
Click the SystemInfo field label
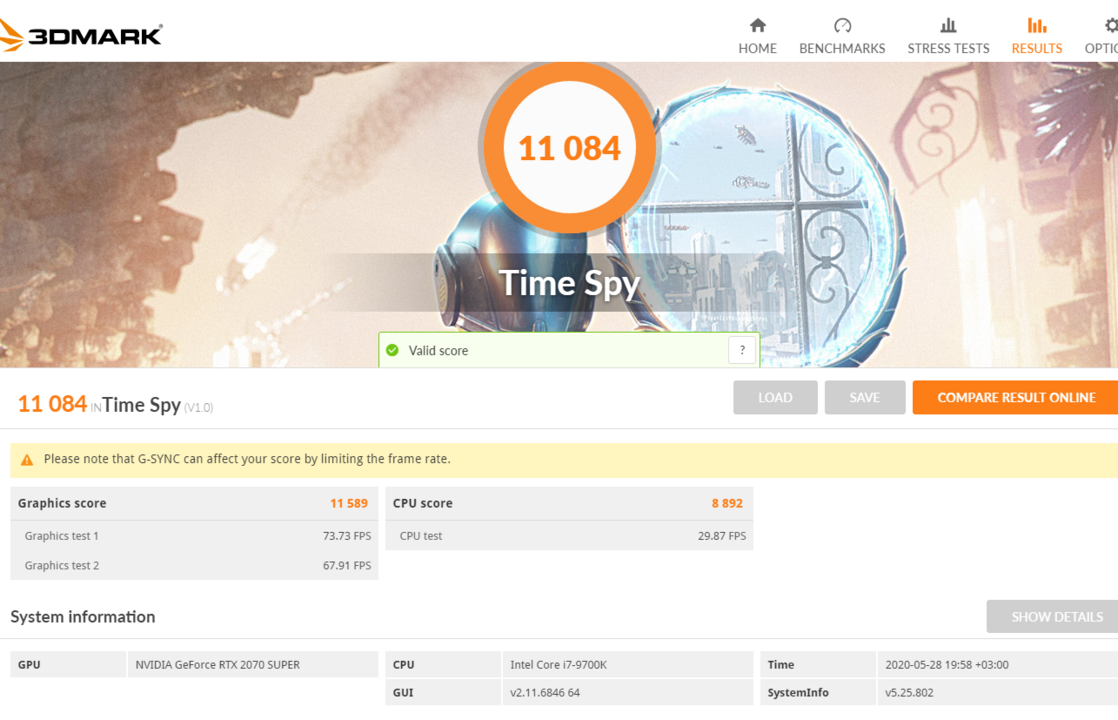(798, 692)
